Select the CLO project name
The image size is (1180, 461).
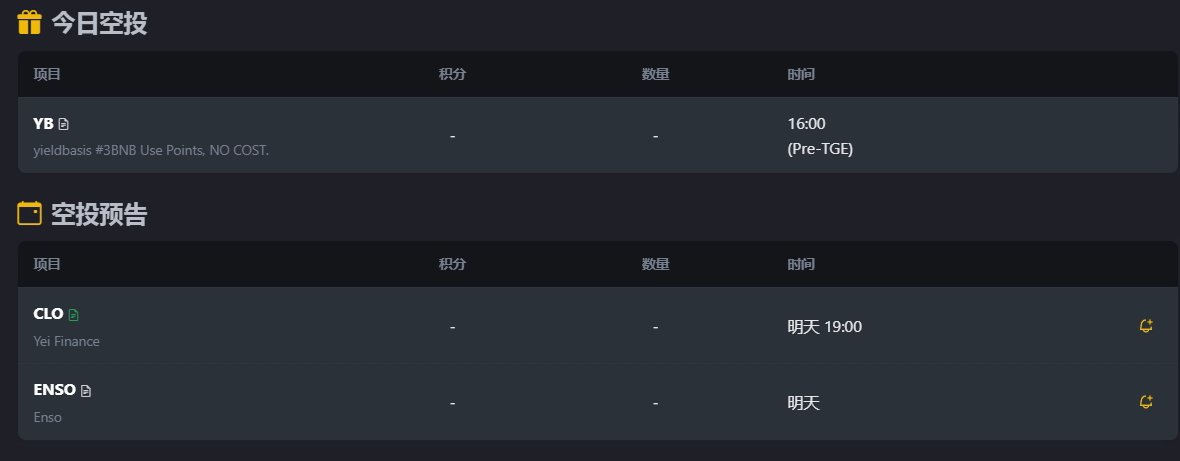[48, 314]
